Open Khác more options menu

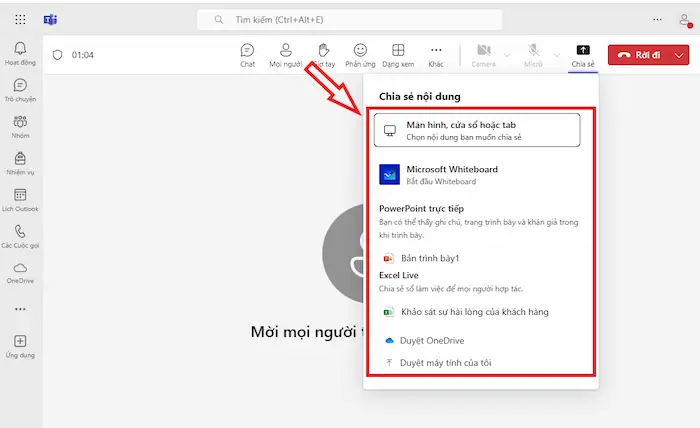tap(435, 54)
